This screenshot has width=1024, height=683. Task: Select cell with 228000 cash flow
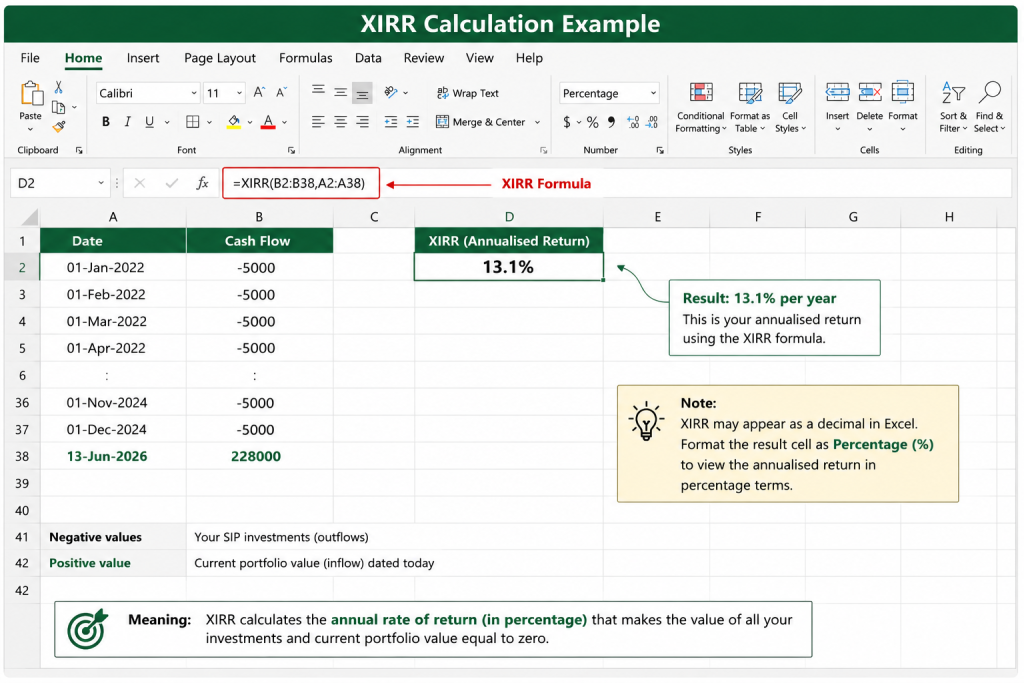point(259,456)
